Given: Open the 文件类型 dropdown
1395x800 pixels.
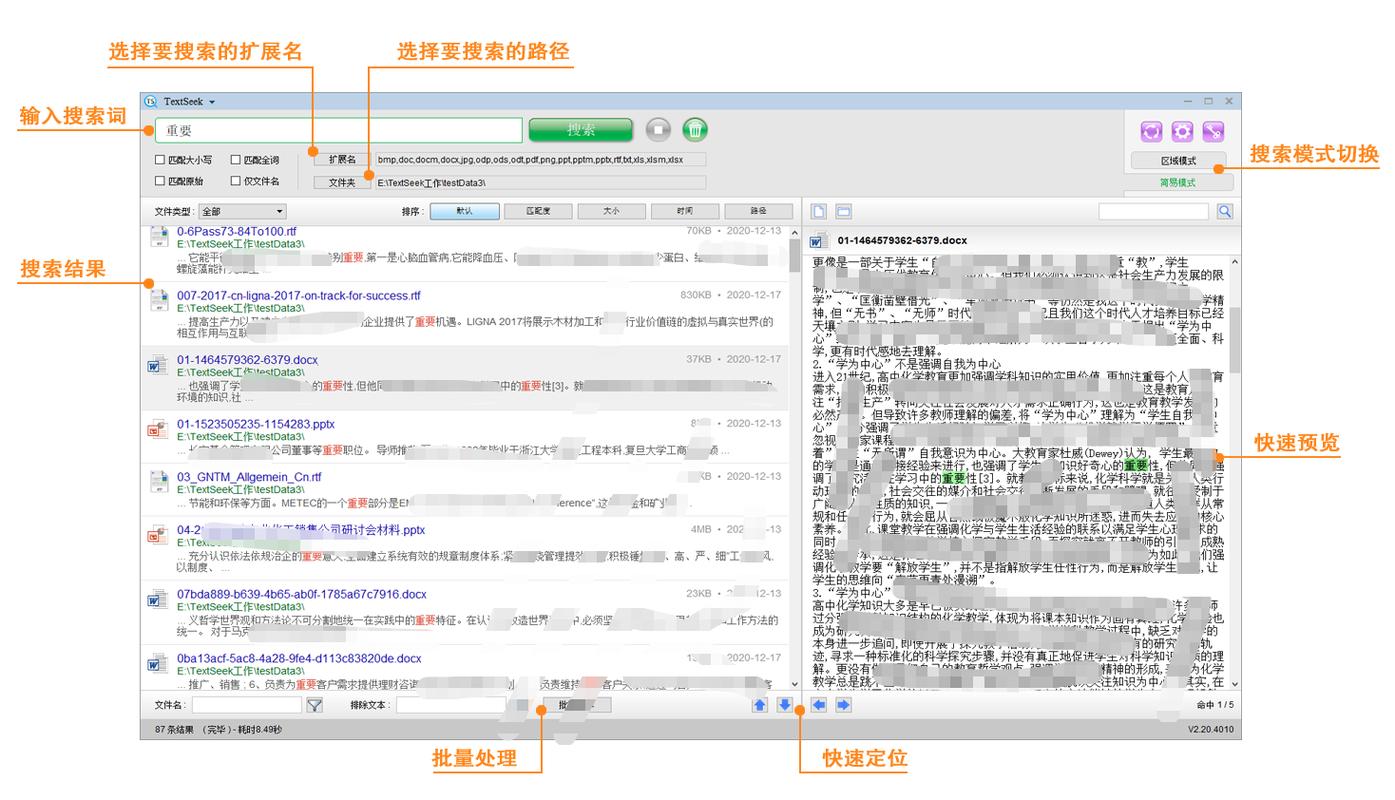Looking at the screenshot, I should point(242,212).
